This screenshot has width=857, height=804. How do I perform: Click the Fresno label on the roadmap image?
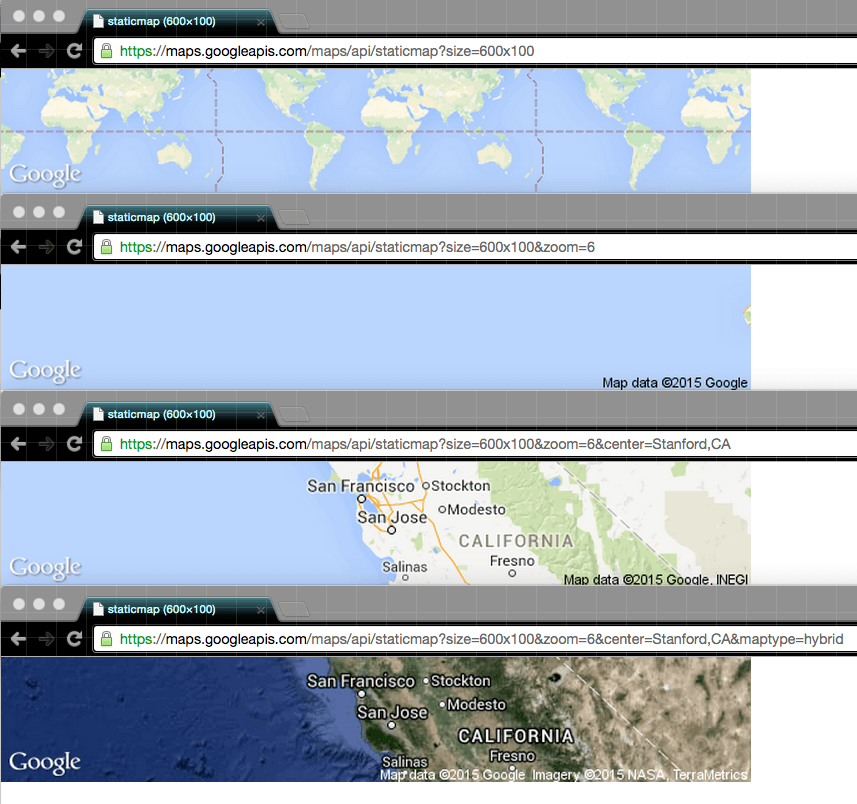pyautogui.click(x=512, y=561)
